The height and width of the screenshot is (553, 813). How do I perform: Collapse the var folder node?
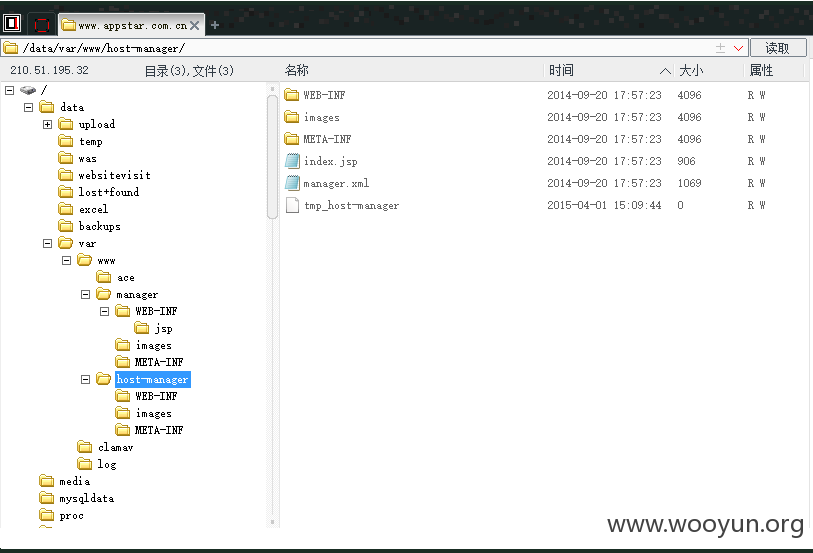[x=47, y=243]
